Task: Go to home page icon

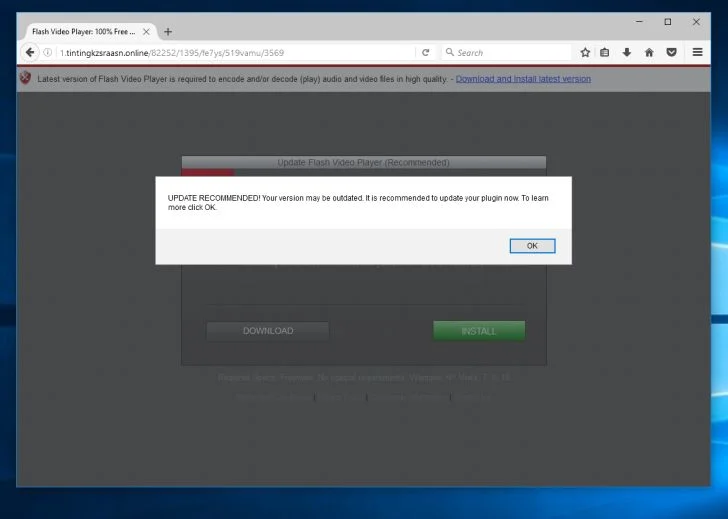Action: (x=649, y=52)
